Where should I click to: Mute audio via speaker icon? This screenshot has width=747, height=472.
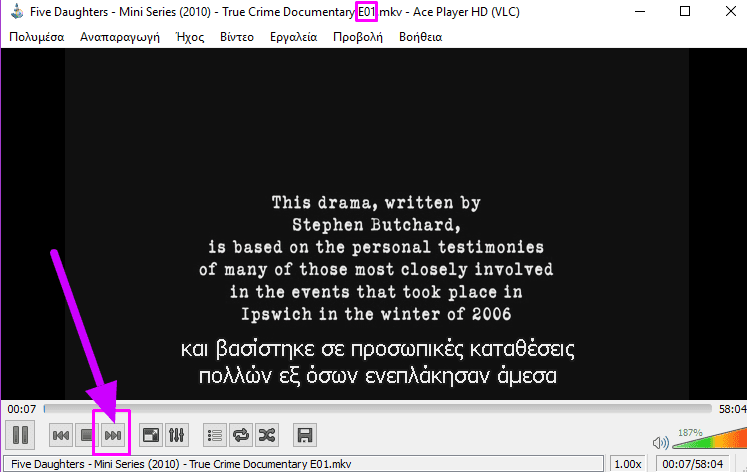click(660, 443)
